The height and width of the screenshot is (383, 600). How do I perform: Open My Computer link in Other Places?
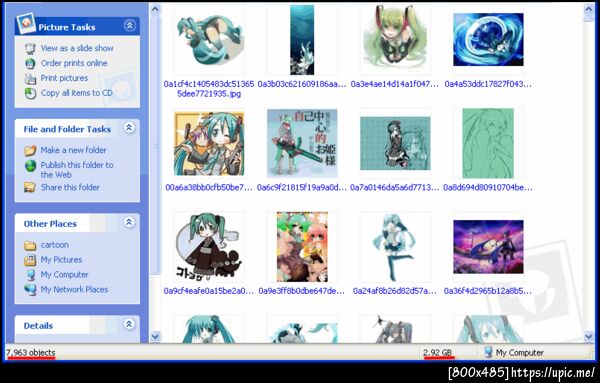(64, 275)
